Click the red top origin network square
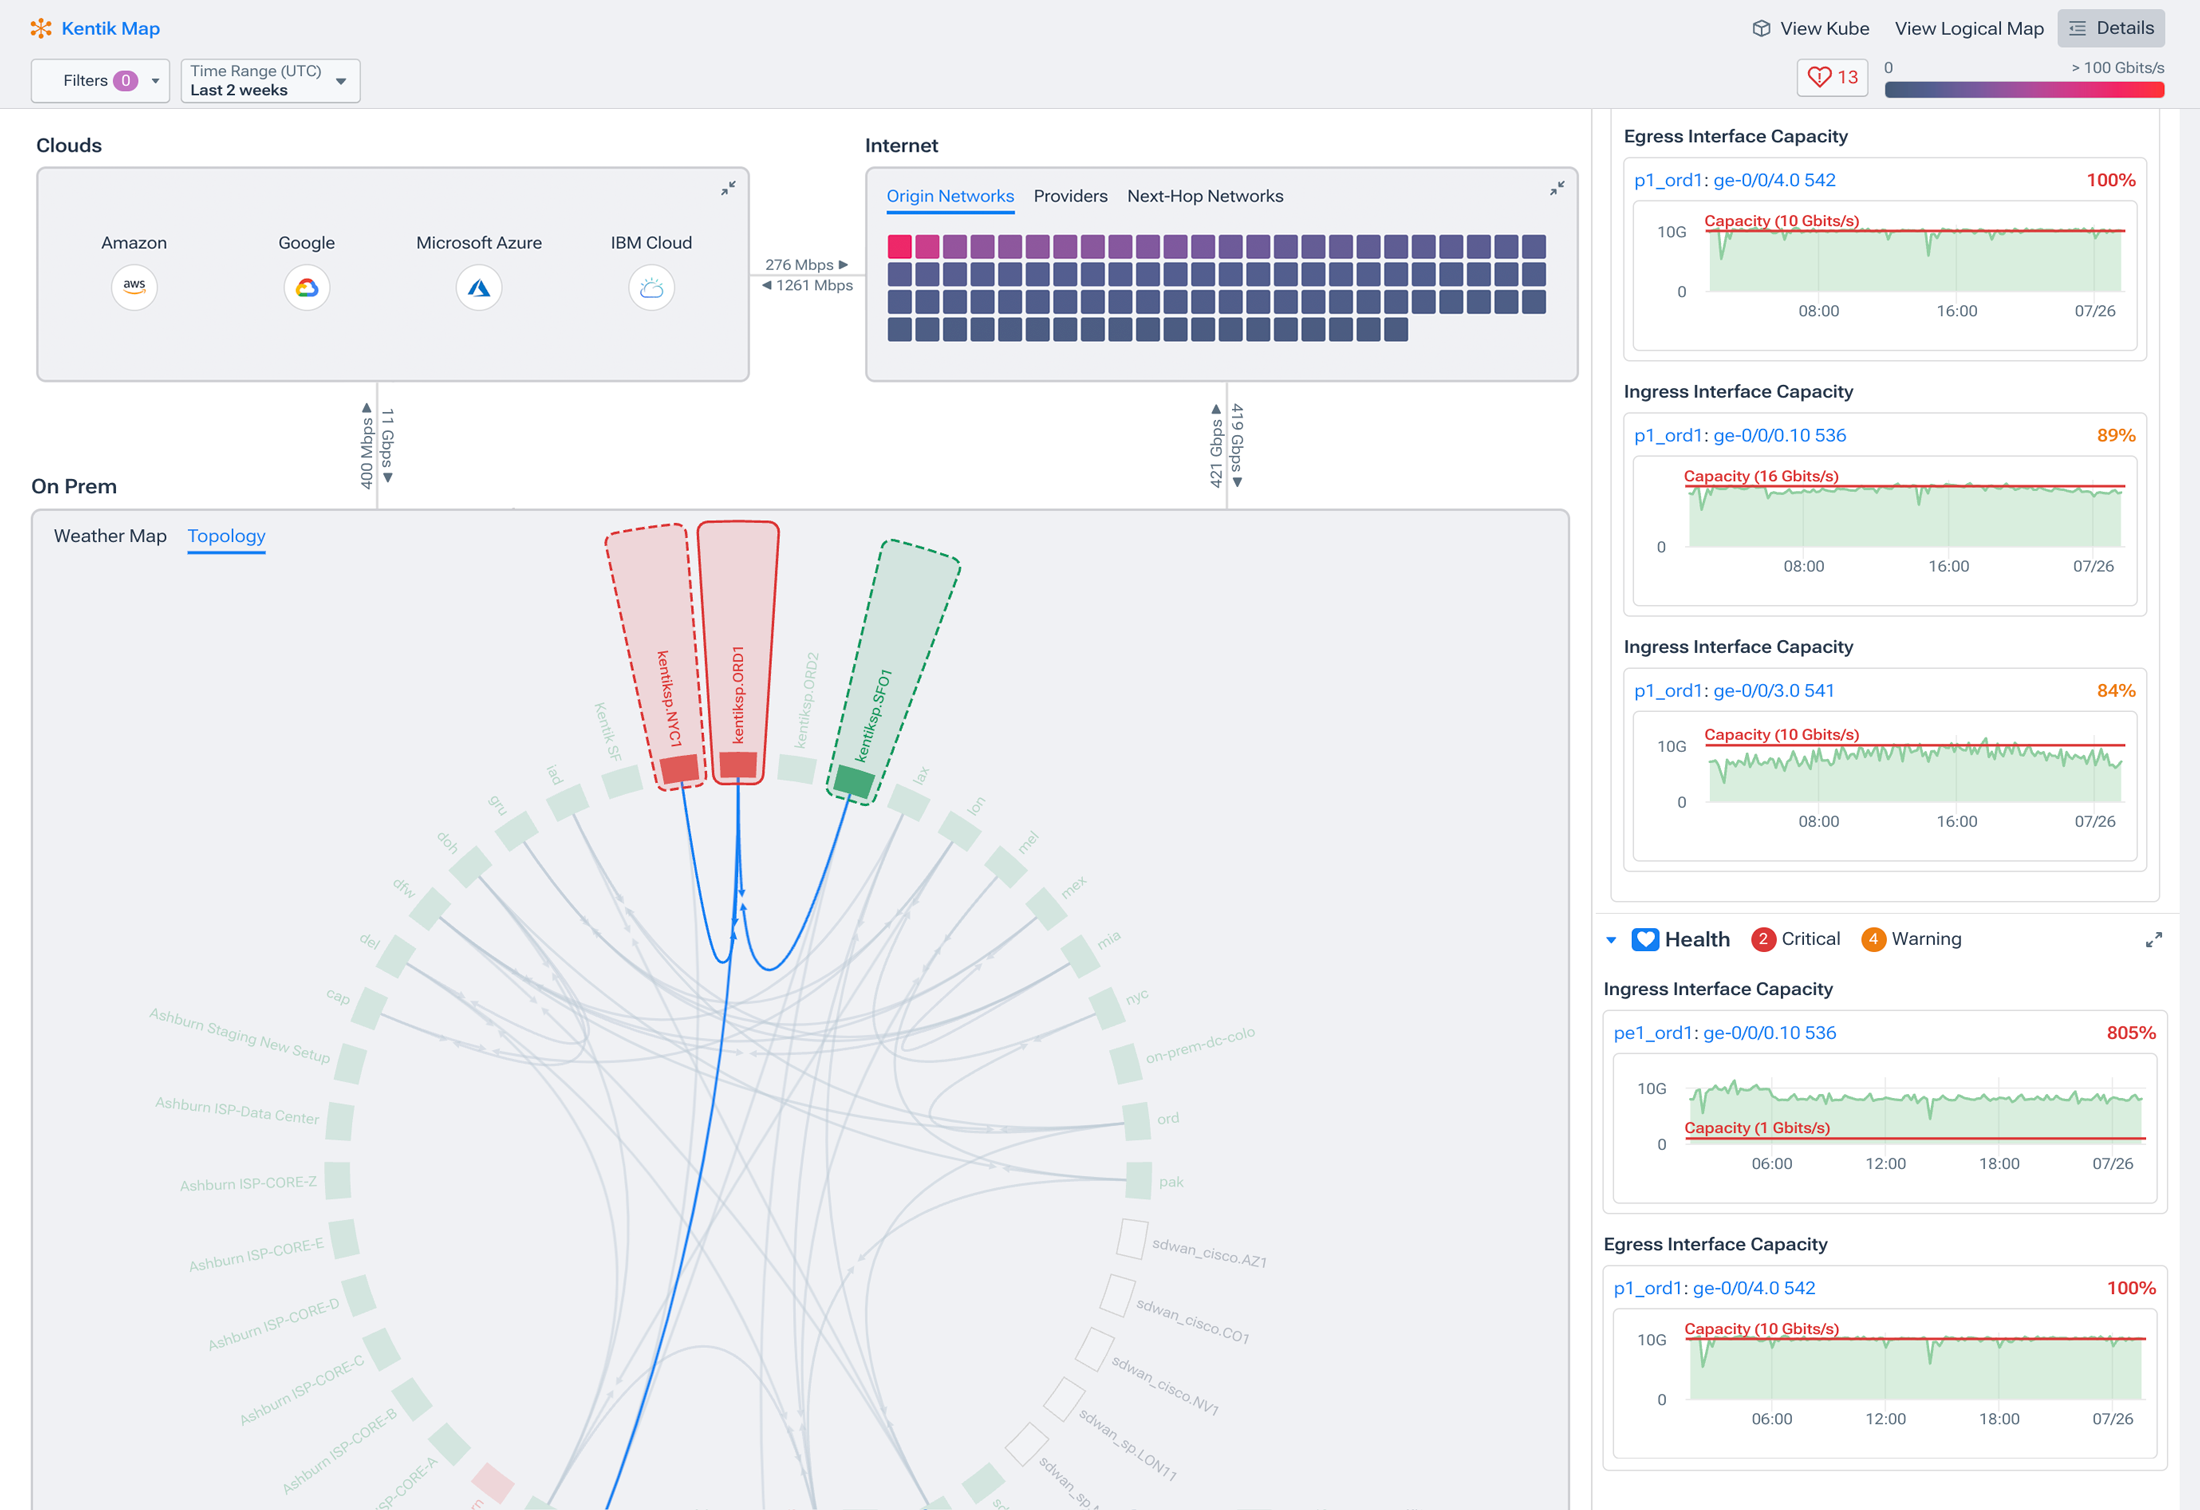2200x1510 pixels. [x=899, y=246]
